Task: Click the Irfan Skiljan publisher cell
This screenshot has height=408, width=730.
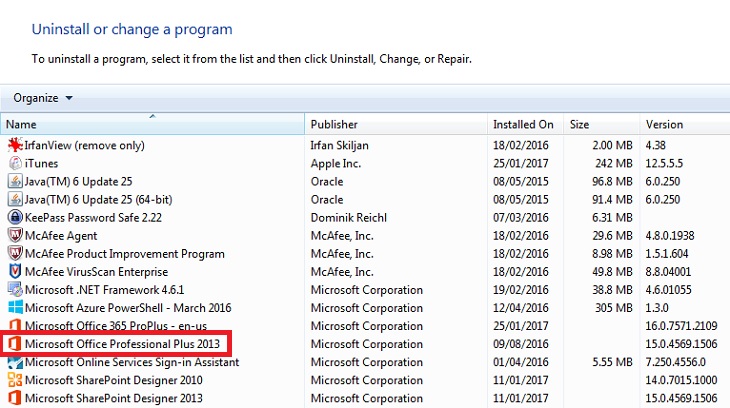Action: (339, 145)
